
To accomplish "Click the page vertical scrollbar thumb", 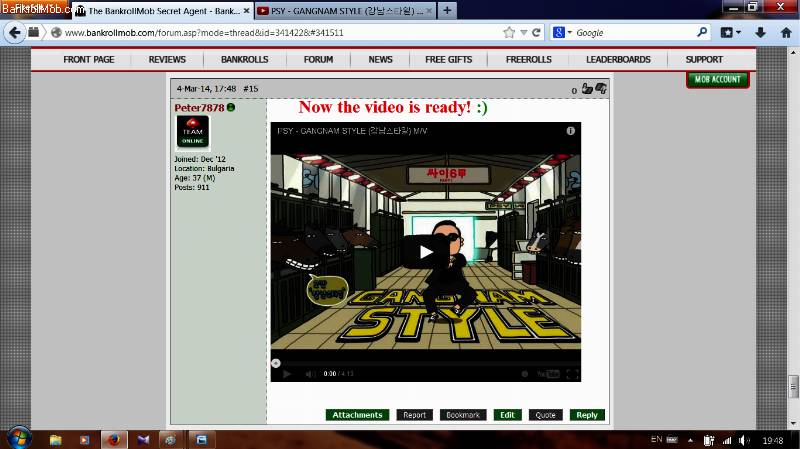I will point(793,387).
